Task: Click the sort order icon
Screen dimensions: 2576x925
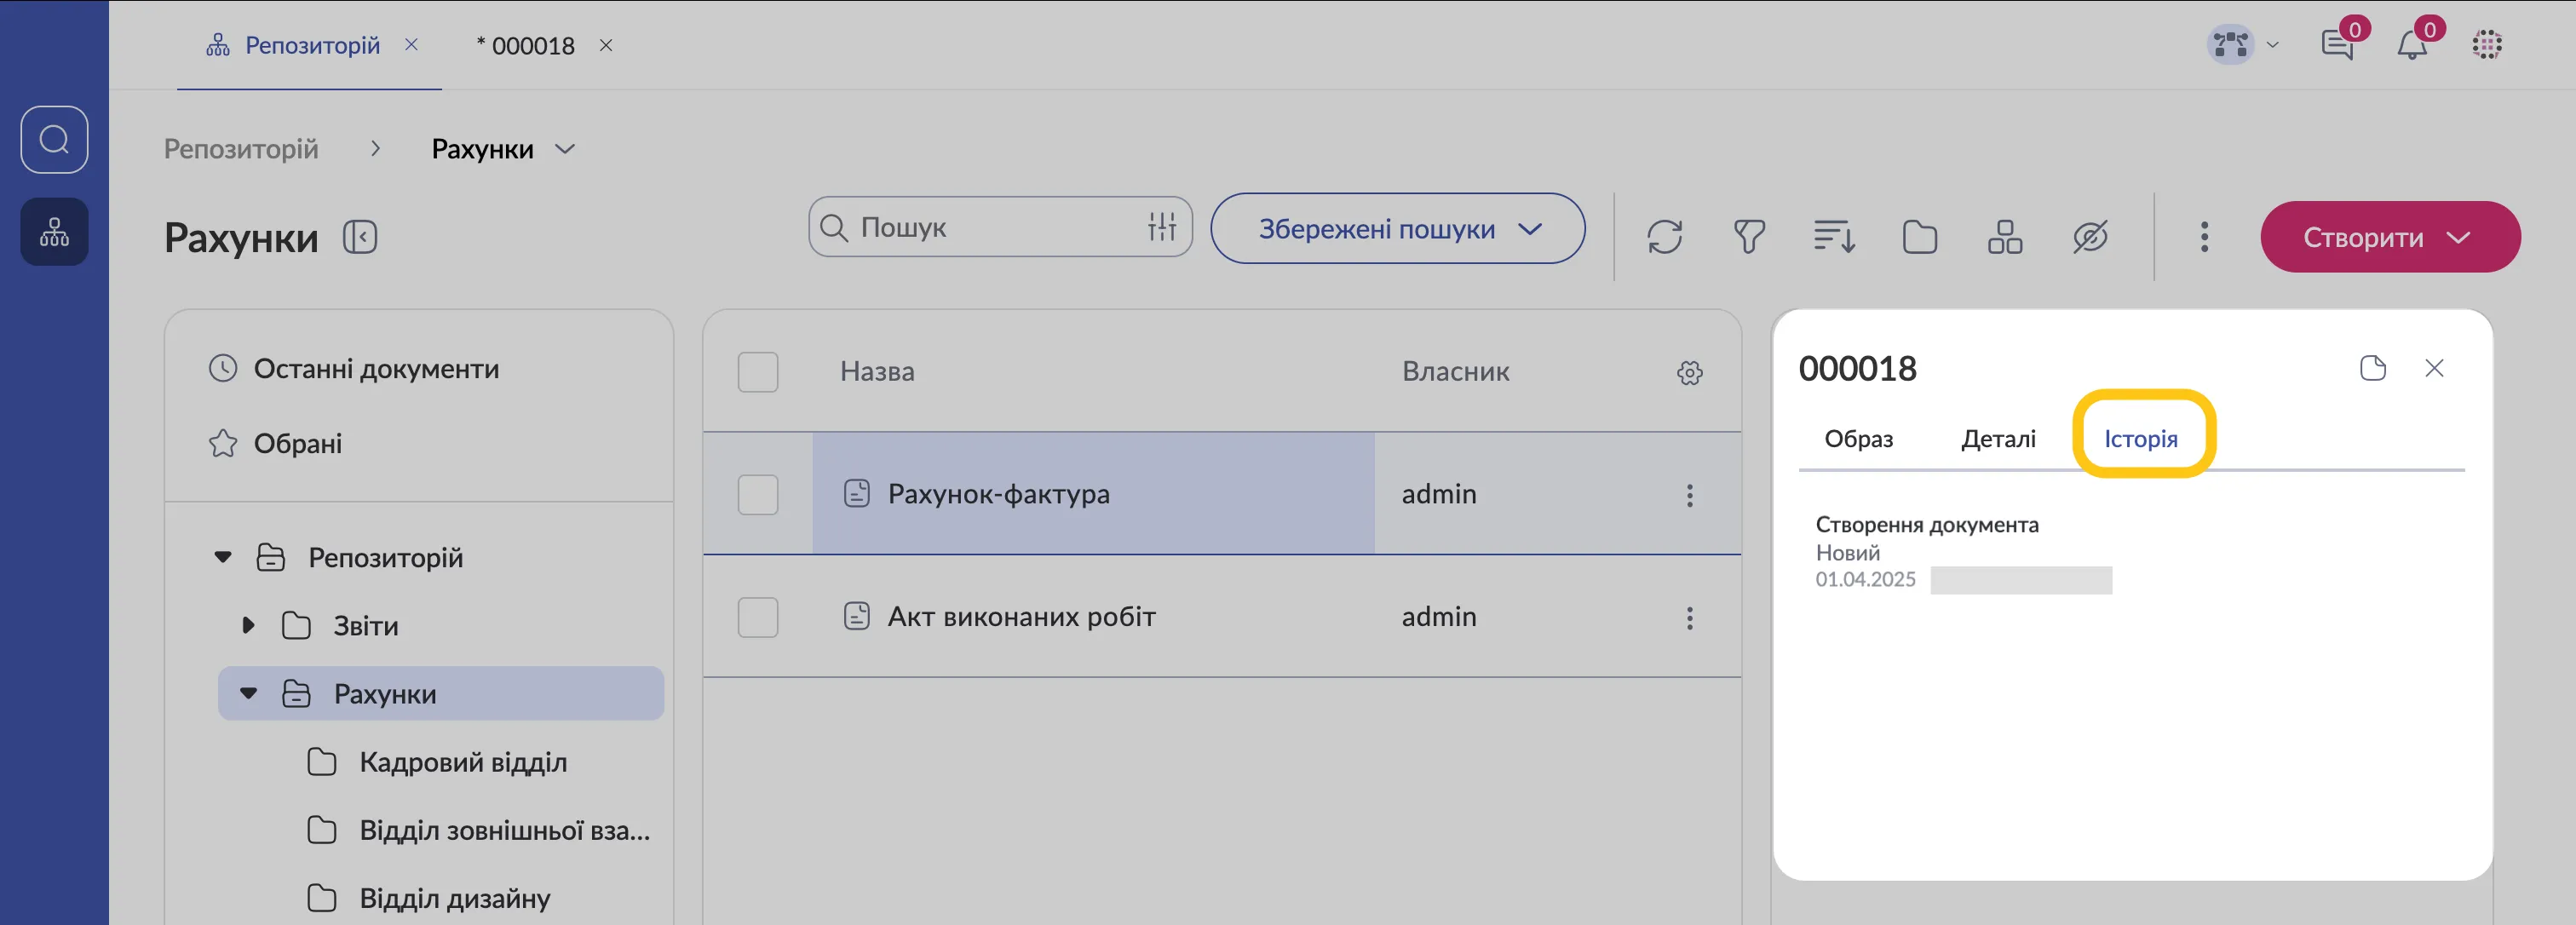Action: click(x=1834, y=237)
